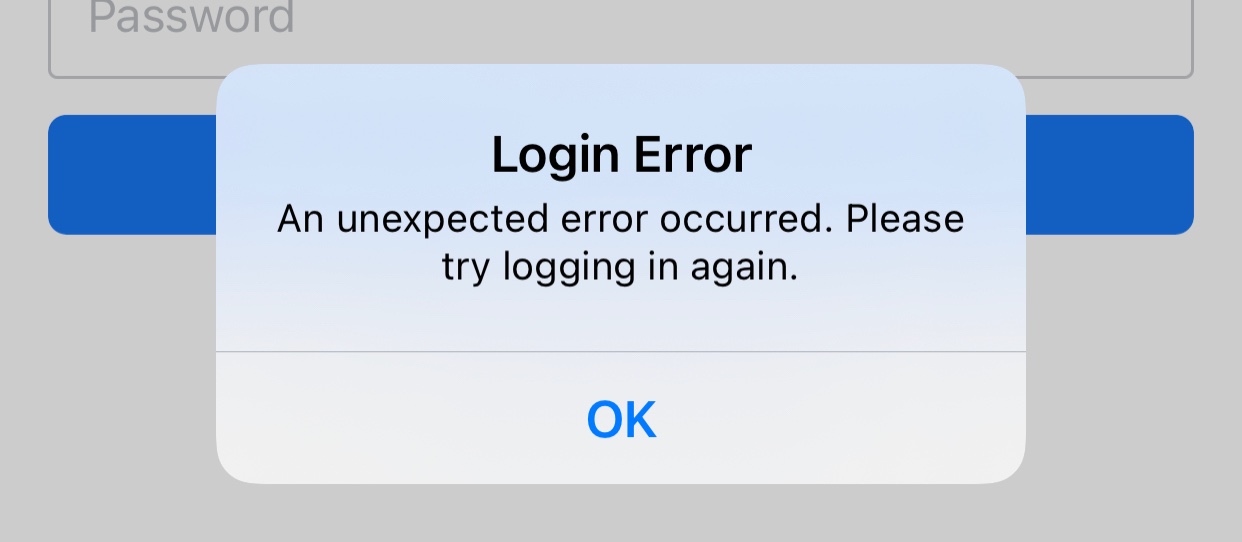Close the error popup via the OK label
This screenshot has height=542, width=1242.
pos(621,419)
